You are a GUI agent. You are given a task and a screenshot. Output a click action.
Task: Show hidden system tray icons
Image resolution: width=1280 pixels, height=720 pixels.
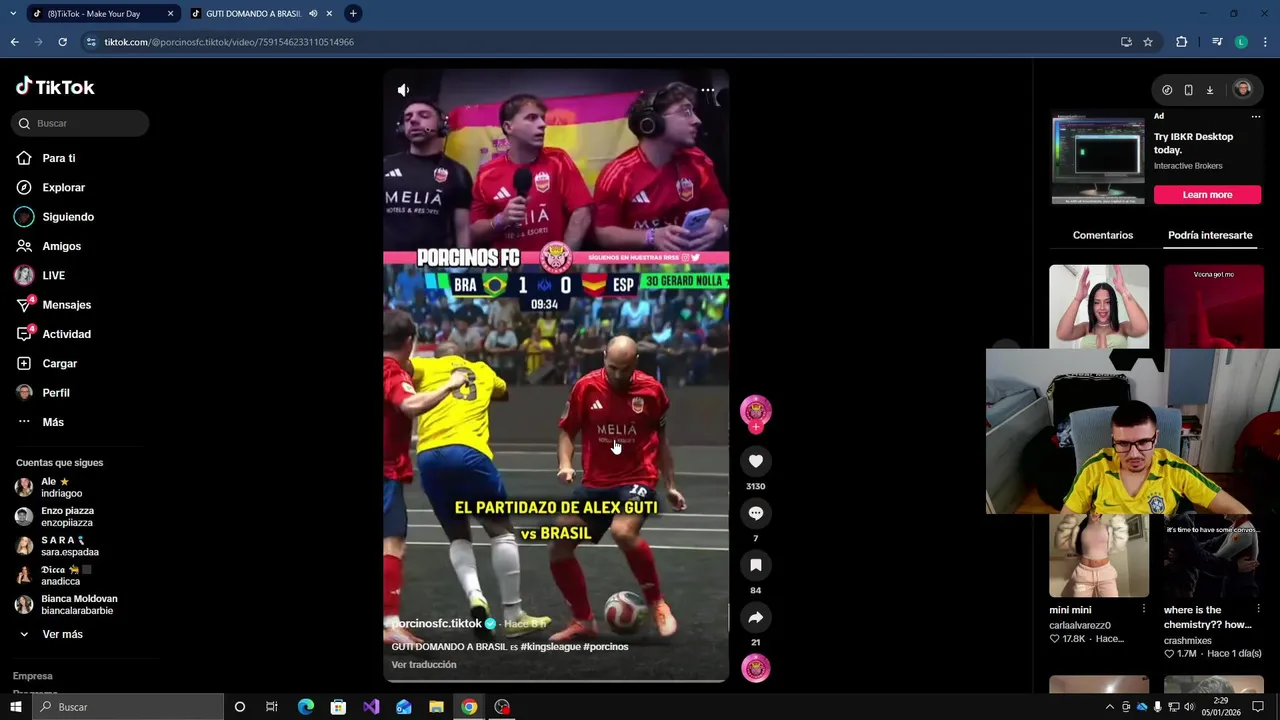click(x=1109, y=707)
